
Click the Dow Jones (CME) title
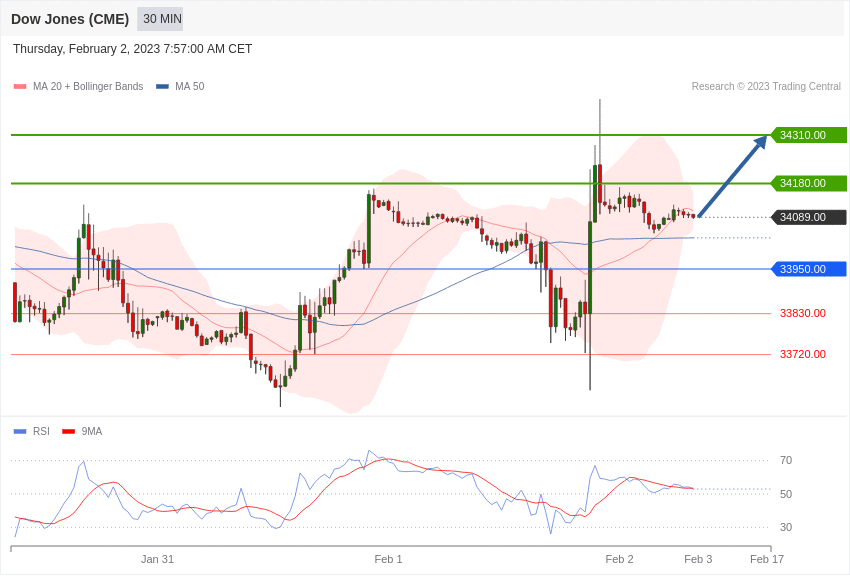[70, 19]
